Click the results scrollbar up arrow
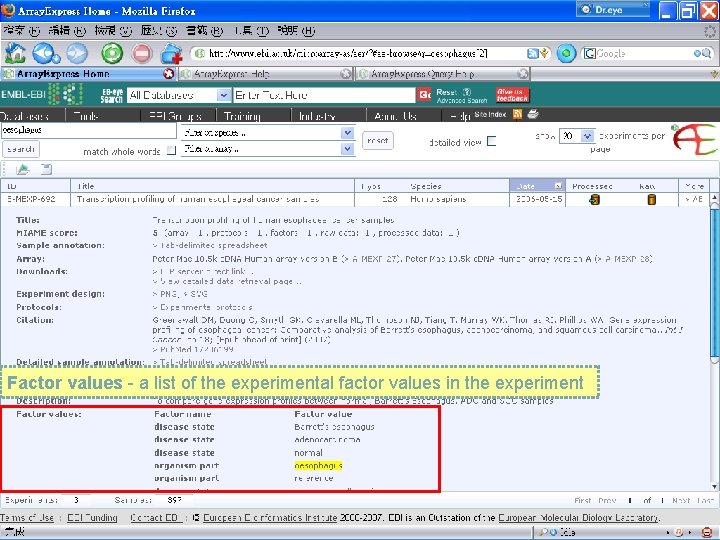The image size is (720, 540). pos(714,198)
